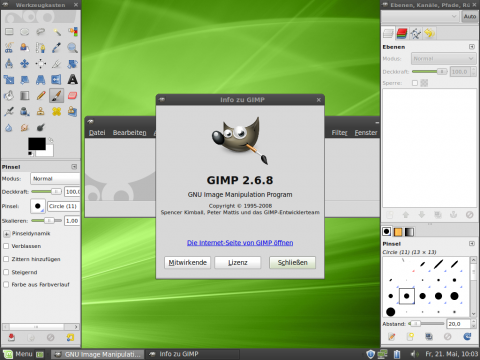
Task: Select the Blend gradient tool
Action: coord(25,96)
